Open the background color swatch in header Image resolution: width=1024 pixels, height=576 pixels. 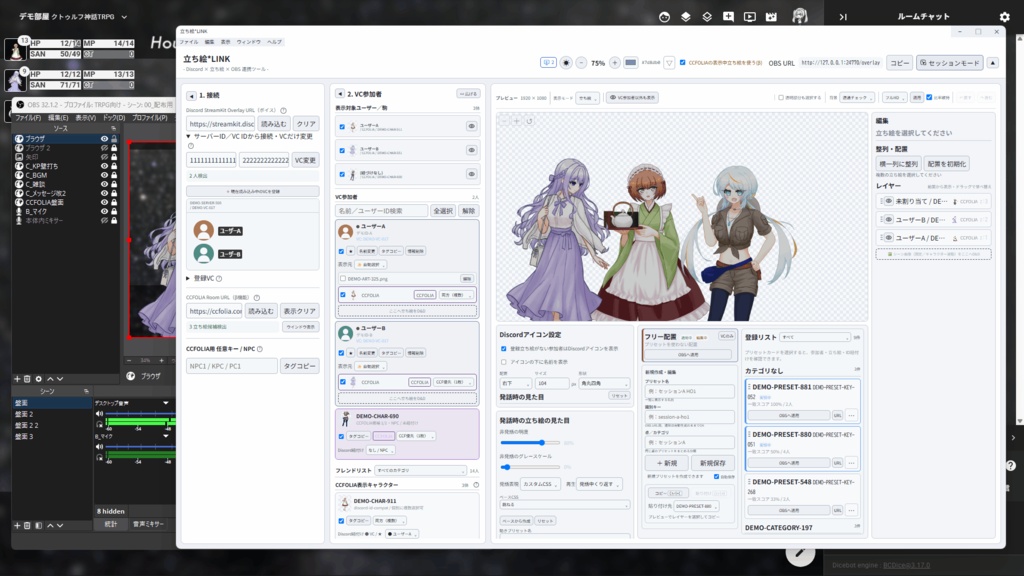pyautogui.click(x=630, y=63)
